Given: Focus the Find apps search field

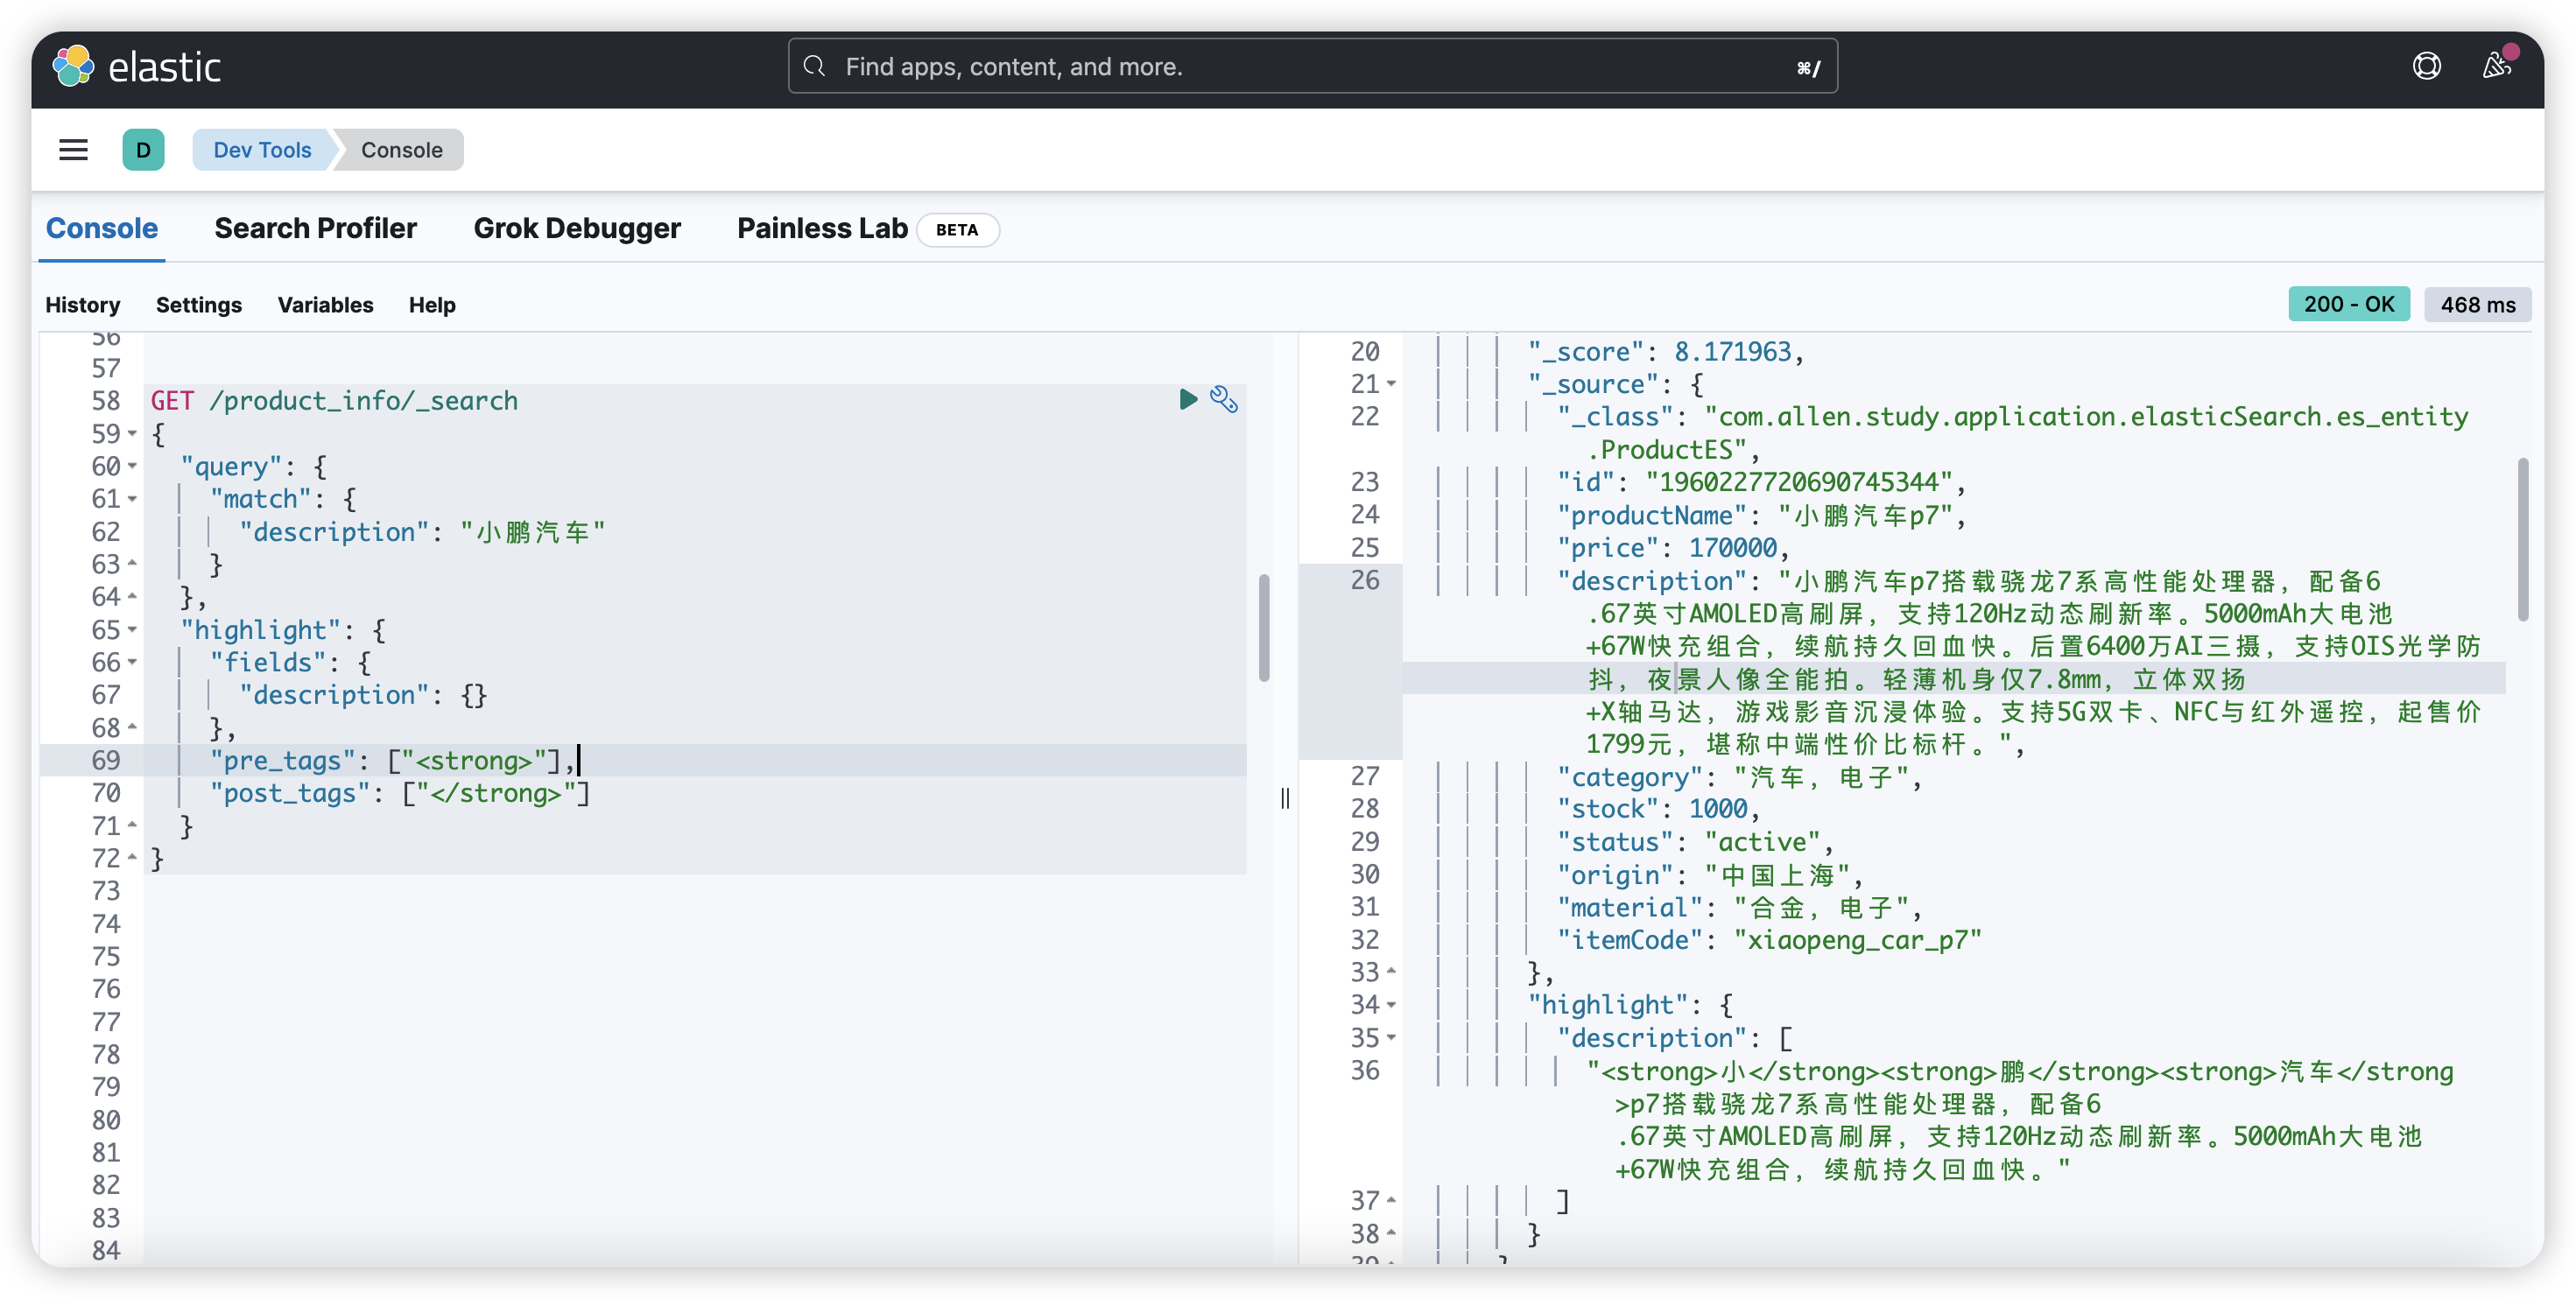Looking at the screenshot, I should [1312, 66].
